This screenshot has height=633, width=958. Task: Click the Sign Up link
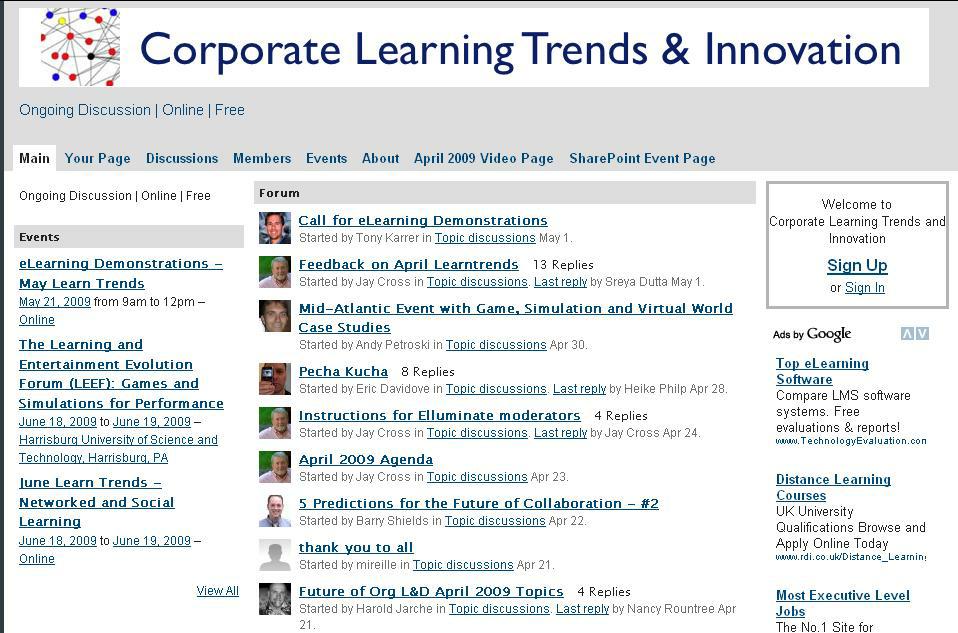pyautogui.click(x=856, y=265)
